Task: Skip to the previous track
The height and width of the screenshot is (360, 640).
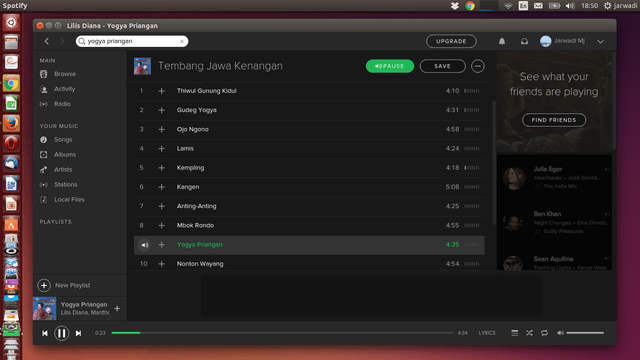Action: [x=45, y=333]
